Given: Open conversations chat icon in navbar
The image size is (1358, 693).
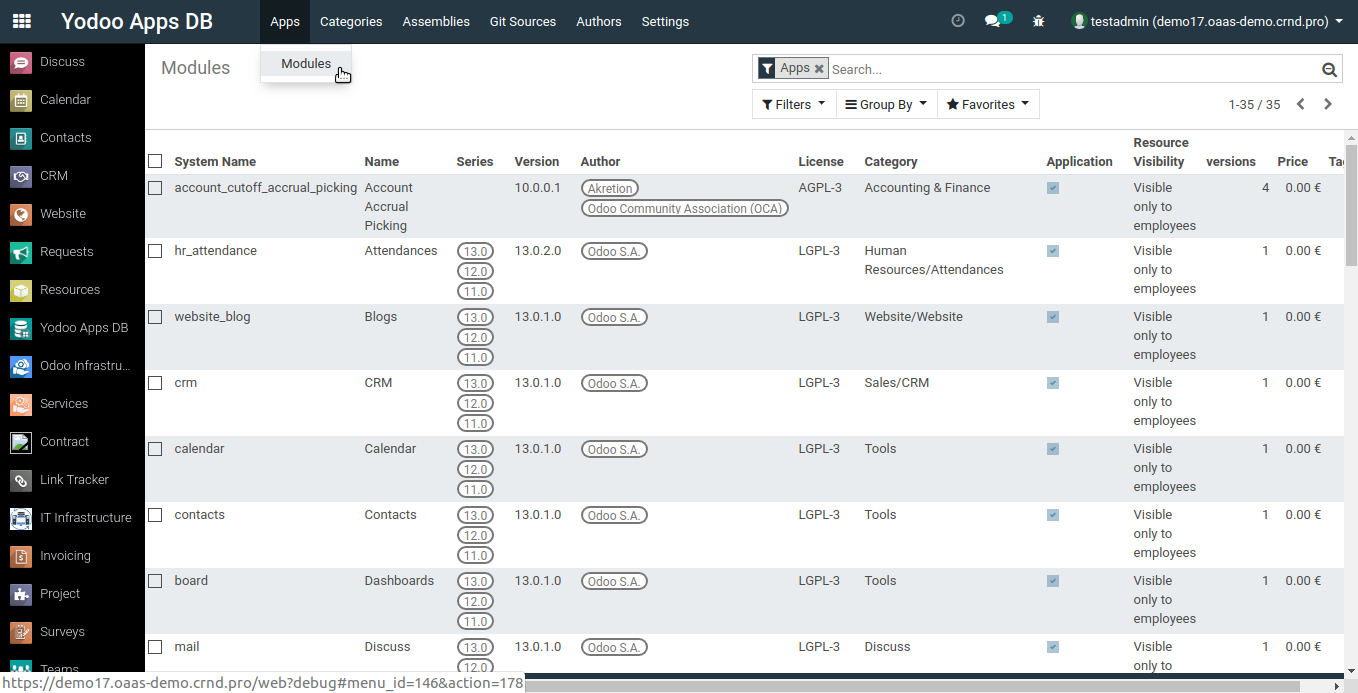Looking at the screenshot, I should click(993, 21).
